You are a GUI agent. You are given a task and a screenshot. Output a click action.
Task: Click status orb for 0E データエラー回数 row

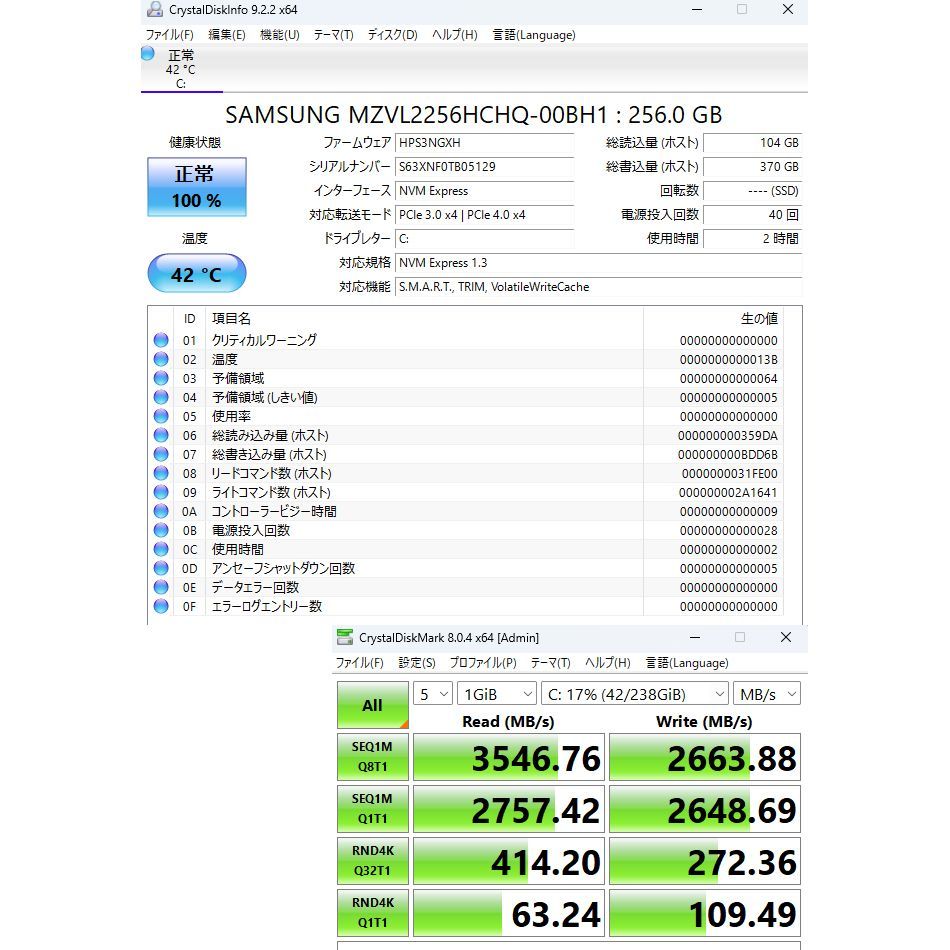[x=161, y=587]
